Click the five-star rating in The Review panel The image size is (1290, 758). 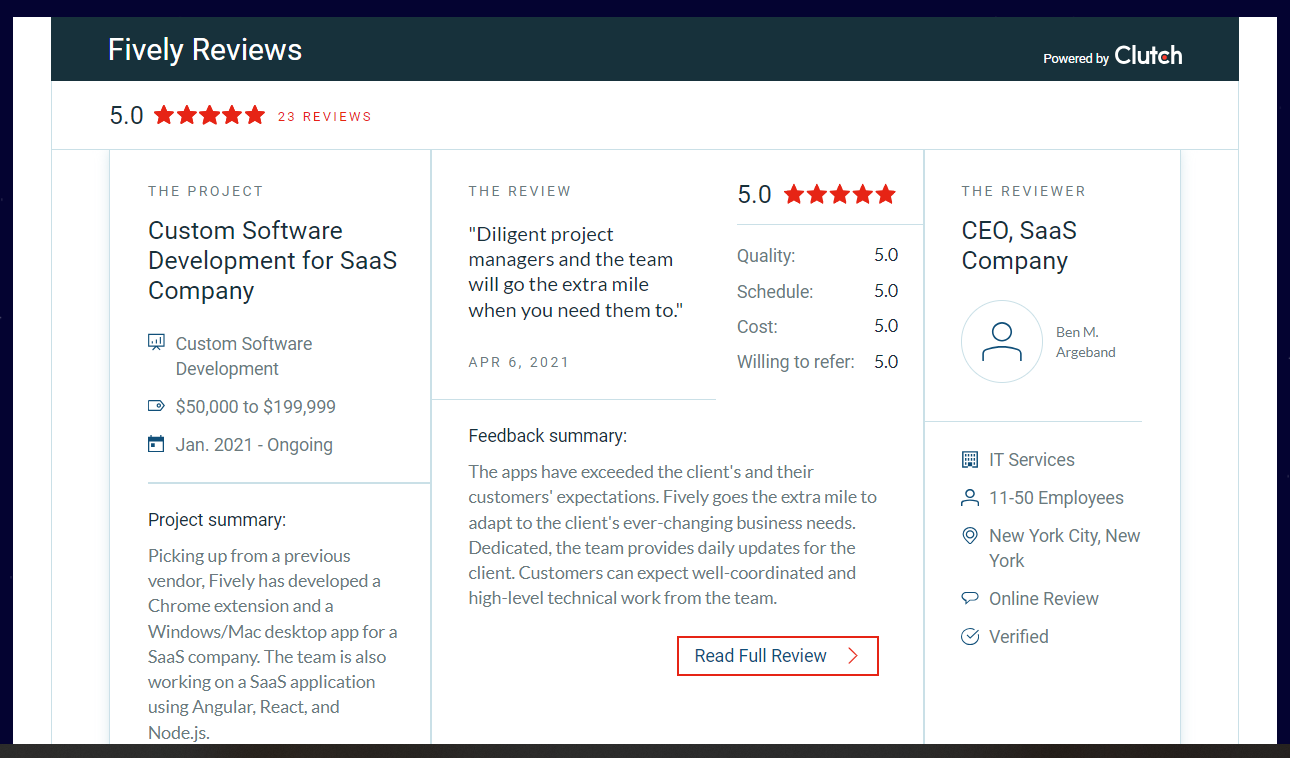[x=840, y=194]
